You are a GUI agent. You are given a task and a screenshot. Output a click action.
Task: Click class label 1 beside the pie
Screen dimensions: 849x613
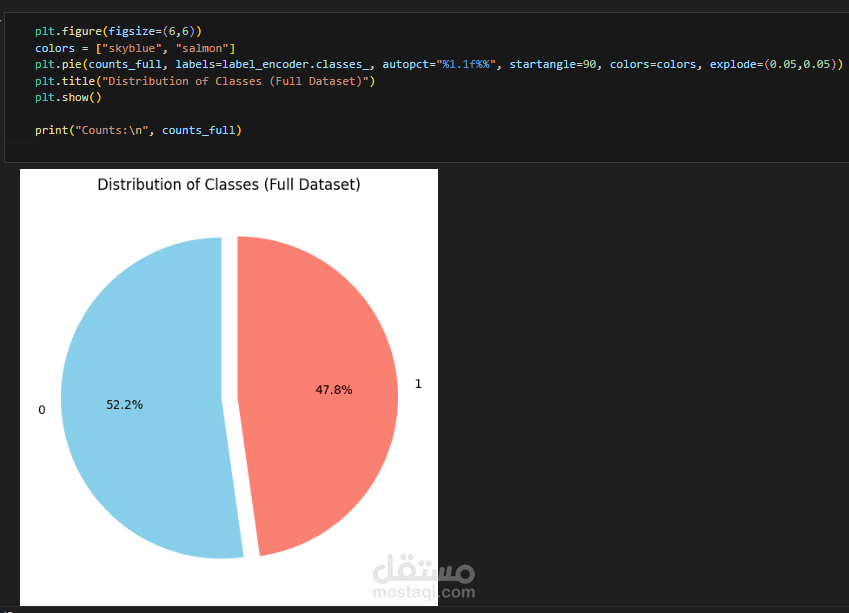point(418,384)
